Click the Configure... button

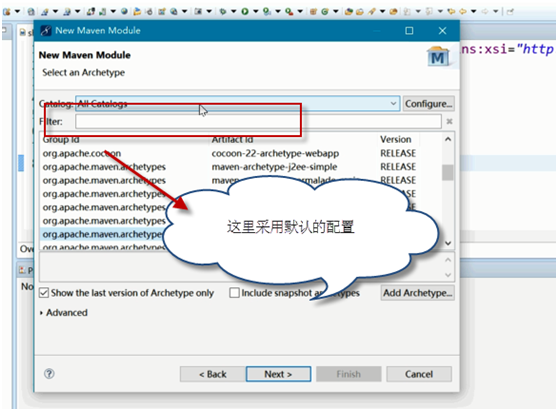[x=428, y=104]
